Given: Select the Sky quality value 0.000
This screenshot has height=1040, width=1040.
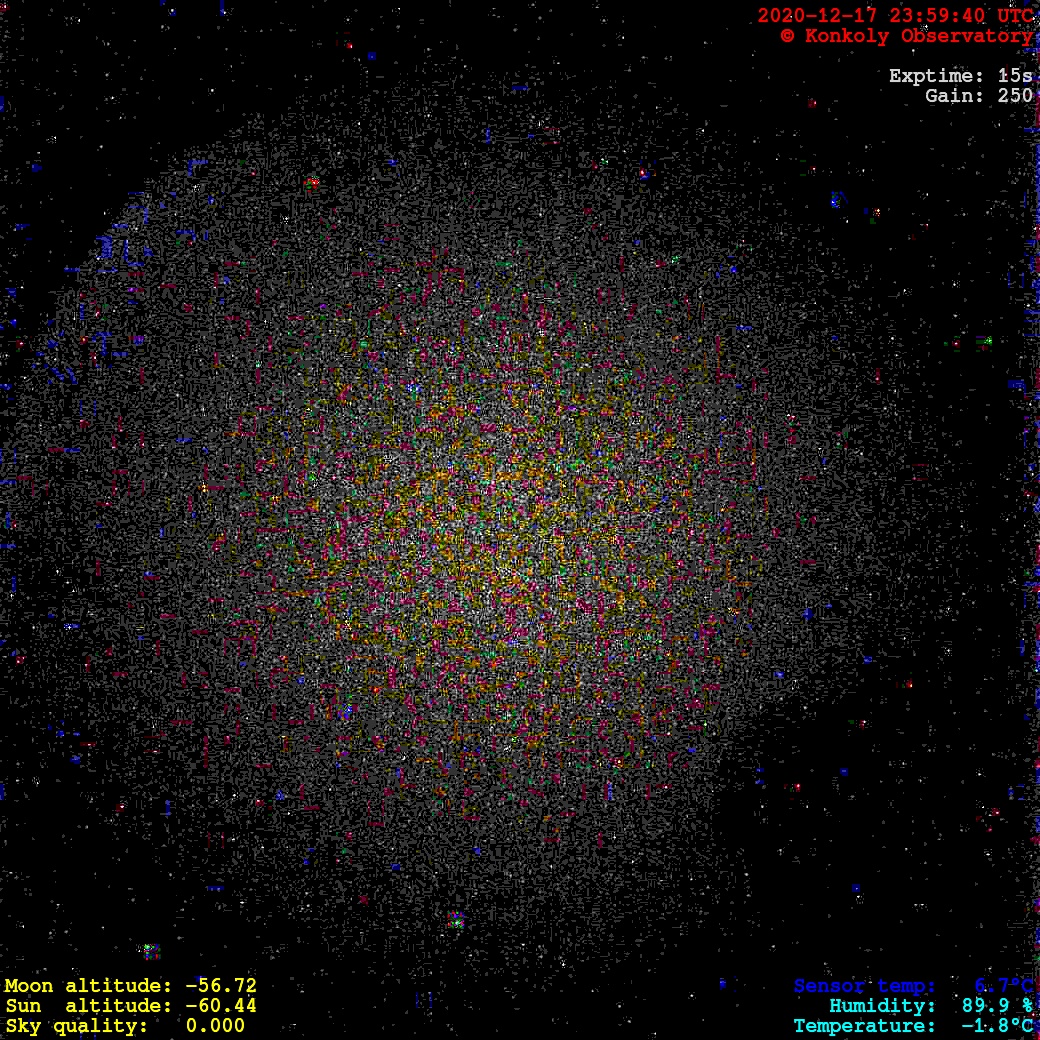Looking at the screenshot, I should pos(215,1026).
